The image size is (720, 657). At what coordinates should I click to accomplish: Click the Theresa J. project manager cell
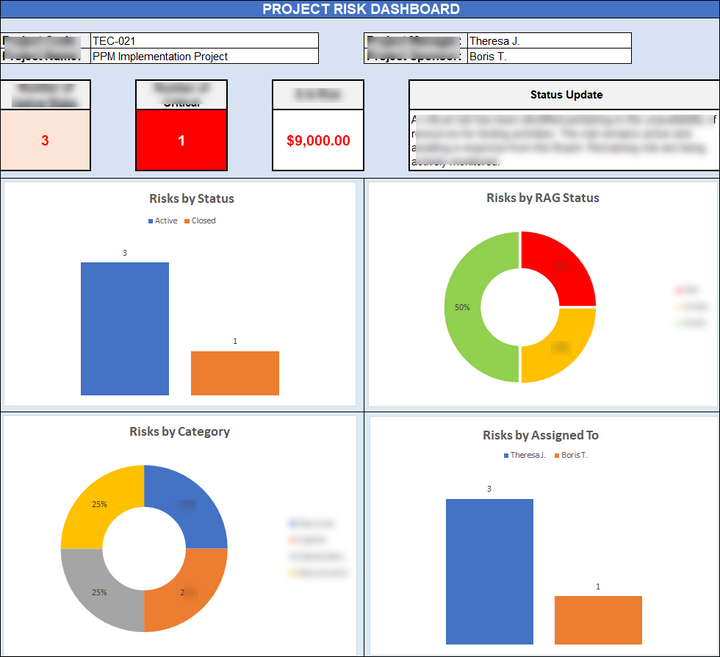tap(548, 41)
